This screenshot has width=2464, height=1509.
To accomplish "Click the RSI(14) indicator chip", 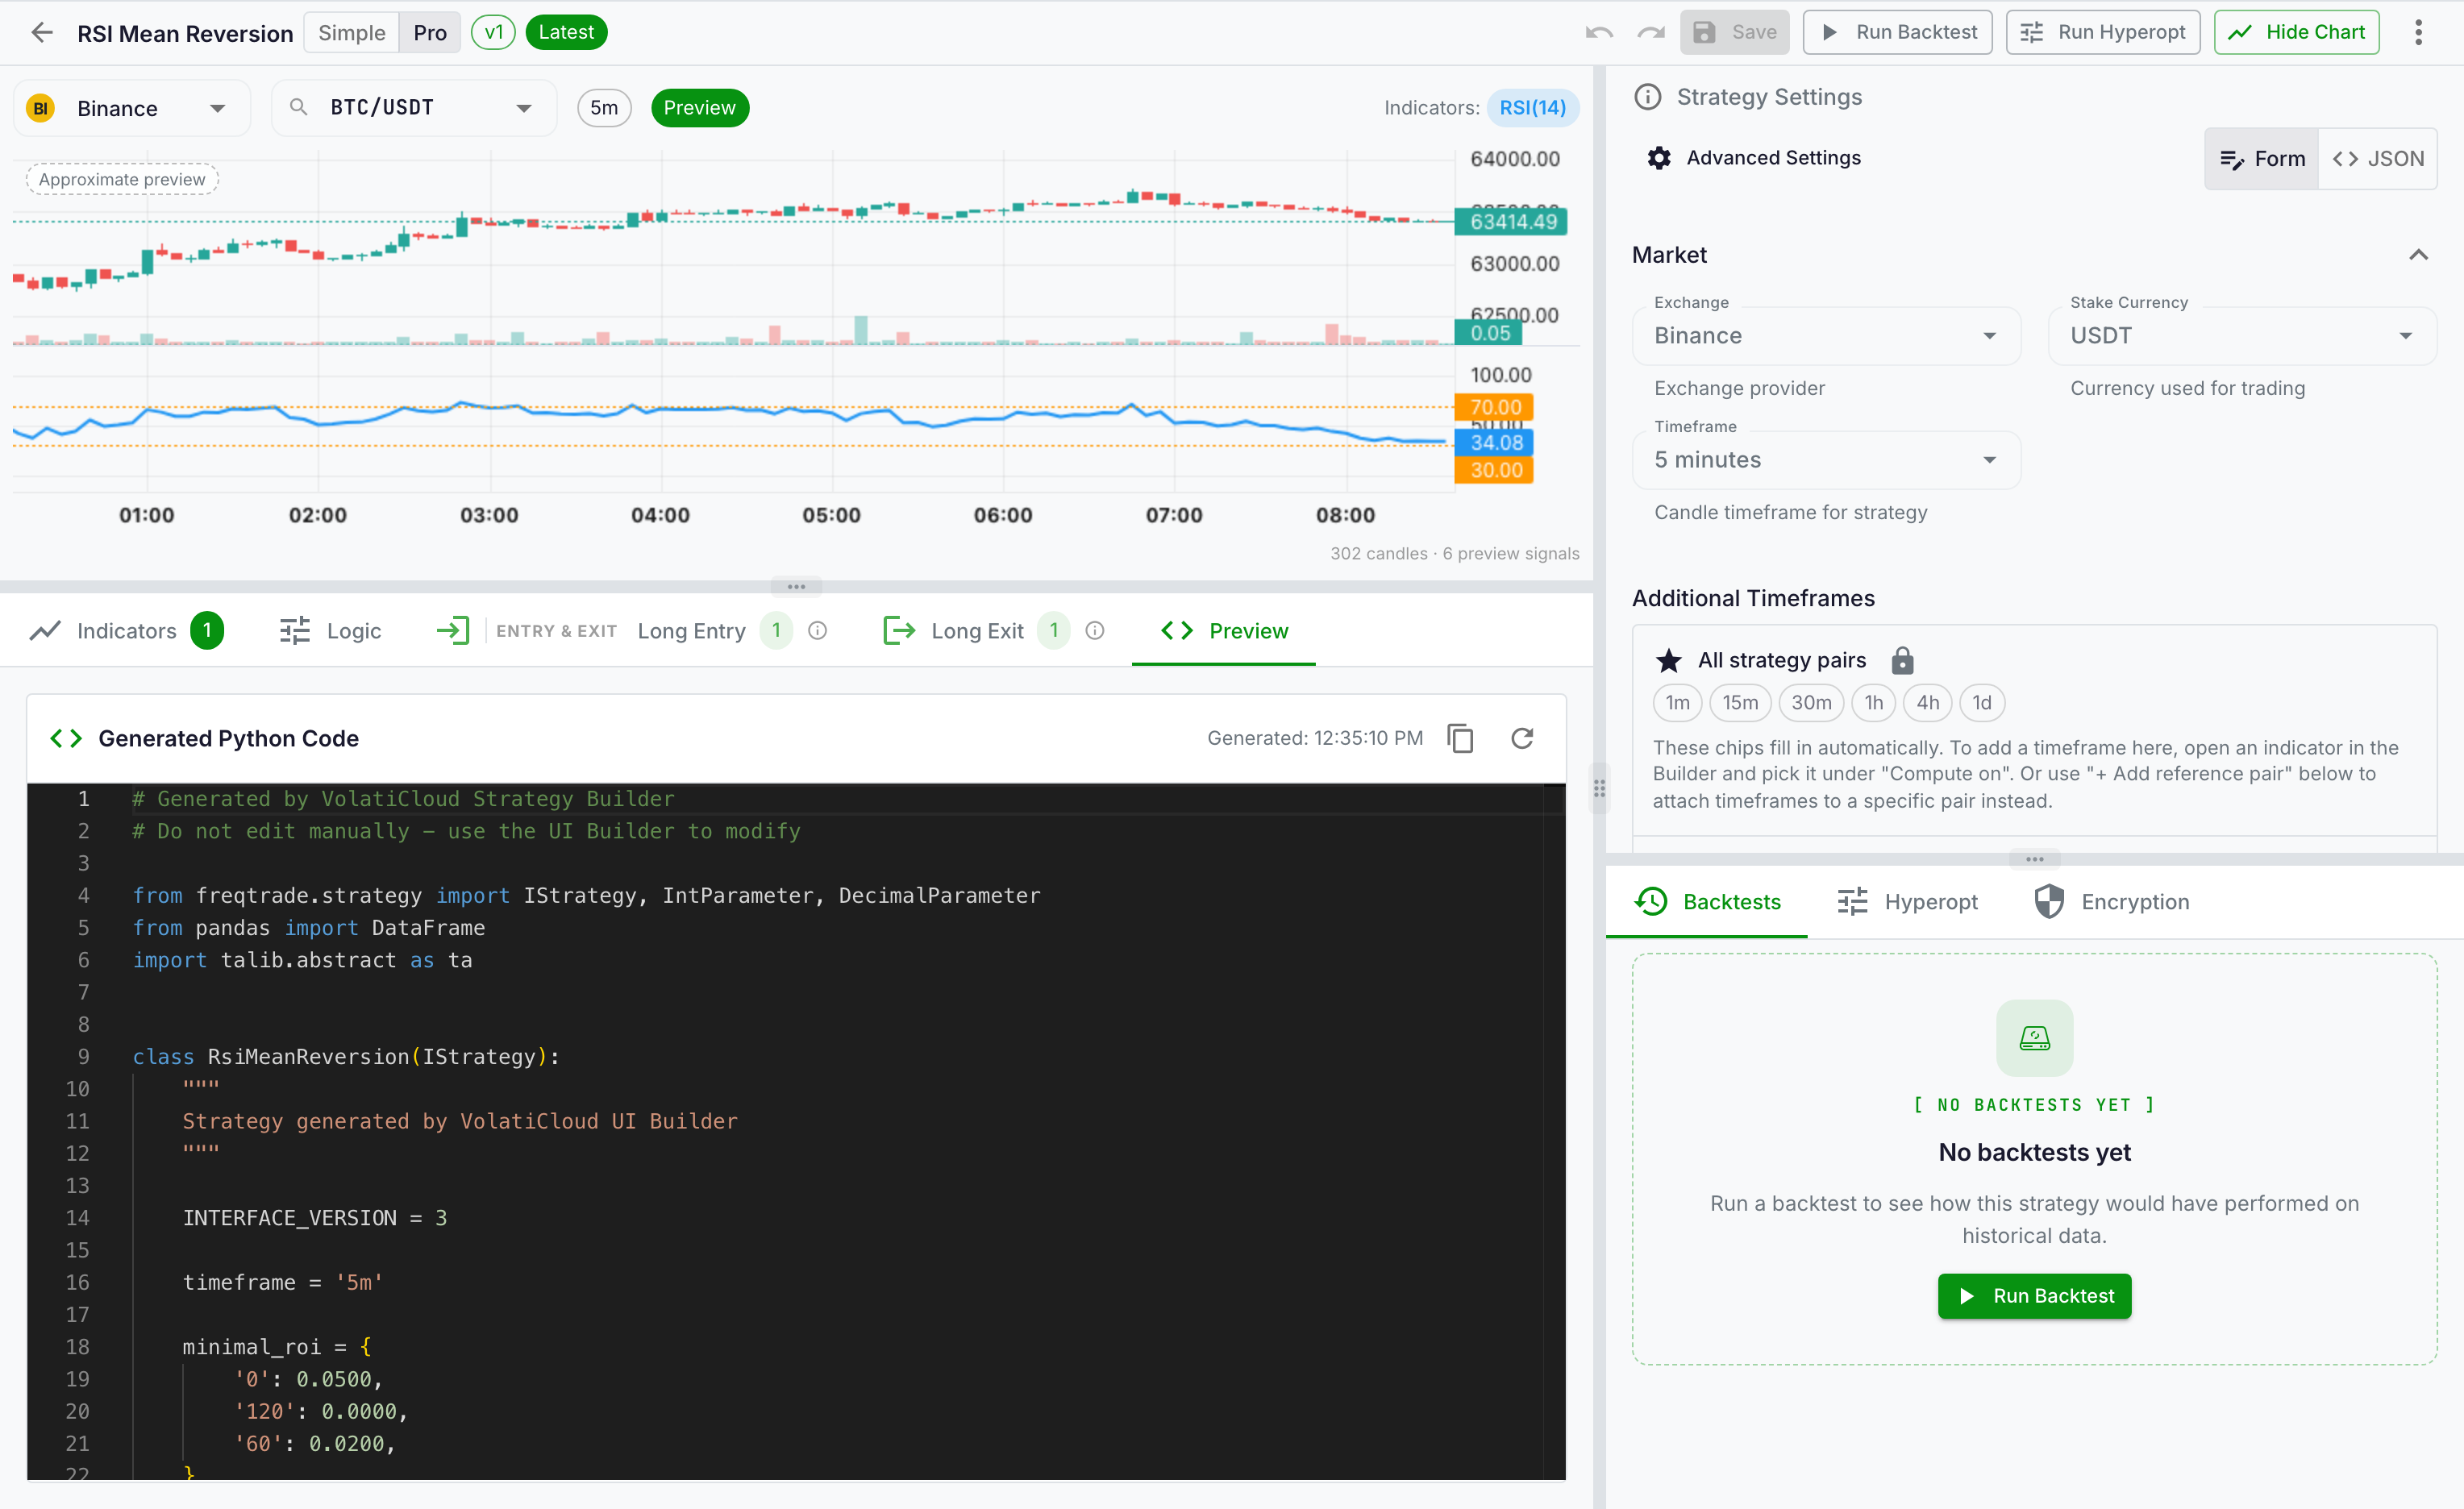I will (x=1532, y=108).
